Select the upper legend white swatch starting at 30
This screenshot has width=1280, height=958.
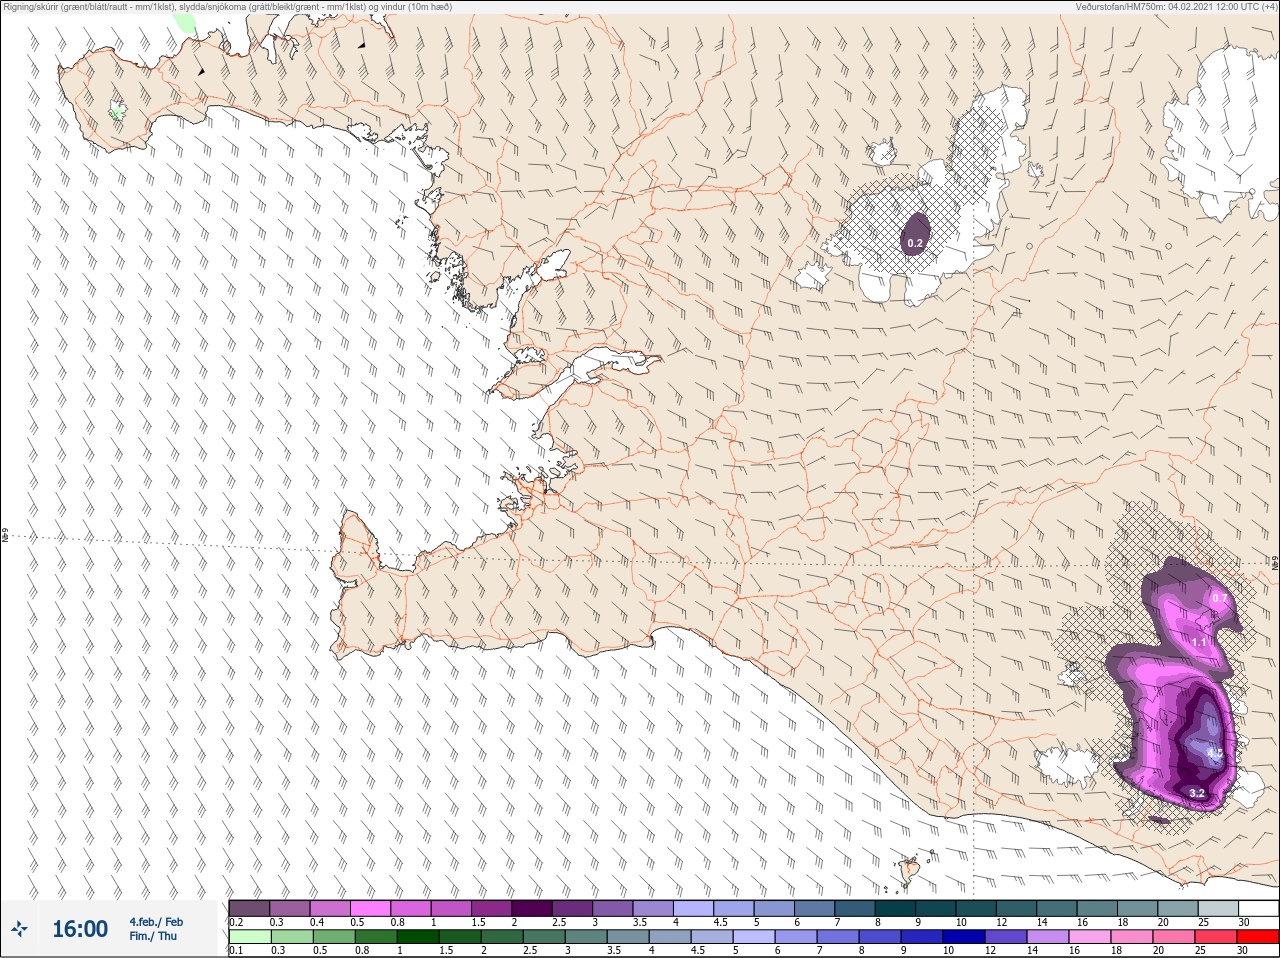click(x=1259, y=908)
